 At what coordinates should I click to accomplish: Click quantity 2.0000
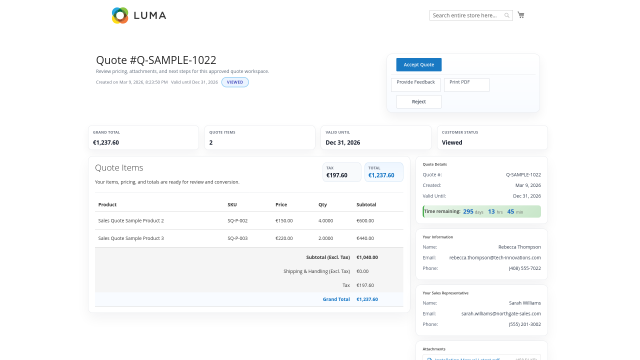pos(326,238)
